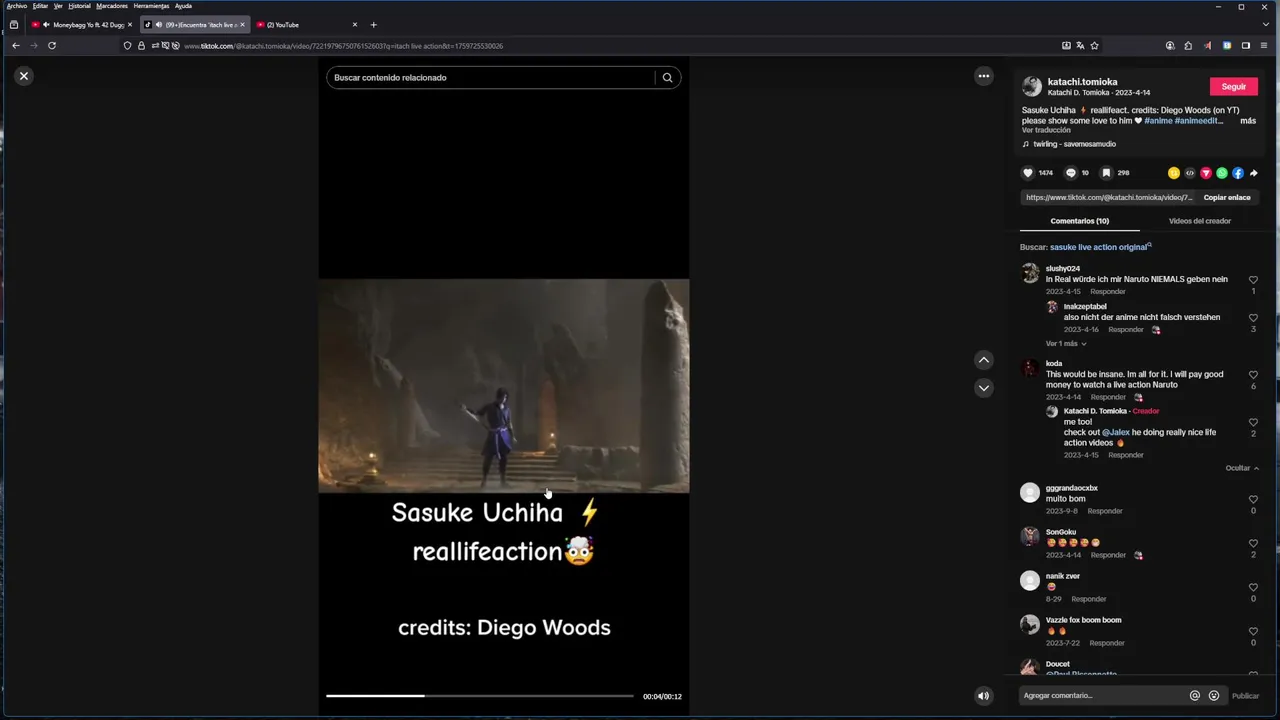Switch to Moneybagg Yo browser tab
The image size is (1280, 720).
[82, 25]
